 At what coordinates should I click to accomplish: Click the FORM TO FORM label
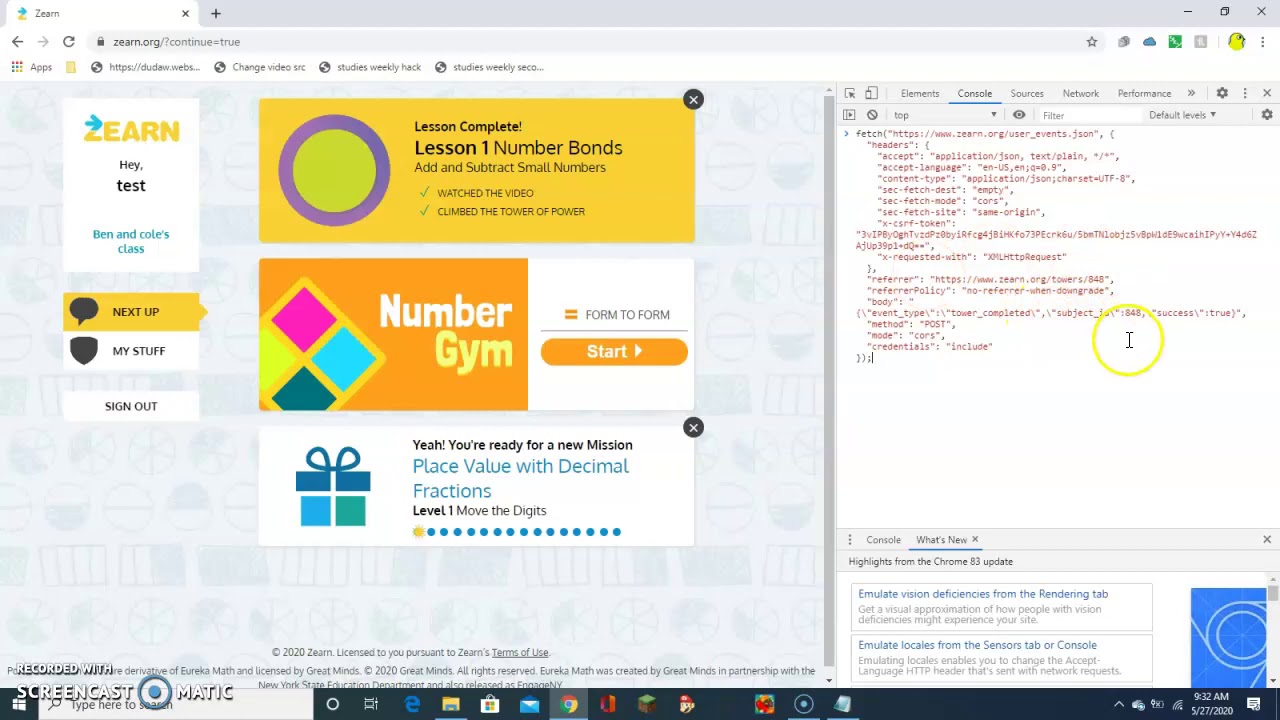pos(628,315)
